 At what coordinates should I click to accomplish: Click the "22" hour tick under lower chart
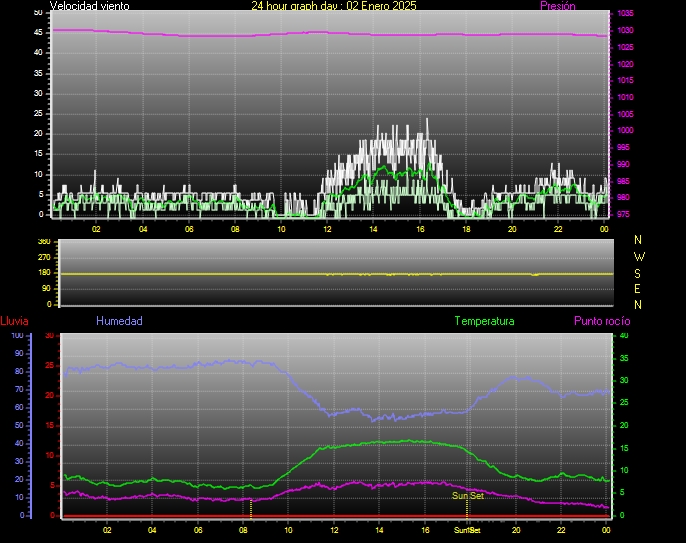point(561,530)
